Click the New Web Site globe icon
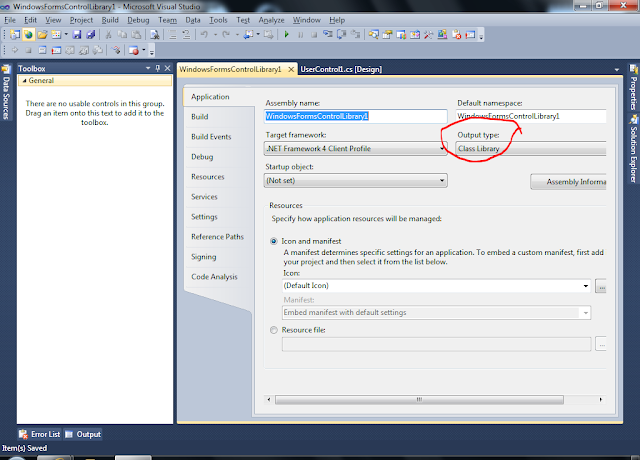 coord(28,35)
